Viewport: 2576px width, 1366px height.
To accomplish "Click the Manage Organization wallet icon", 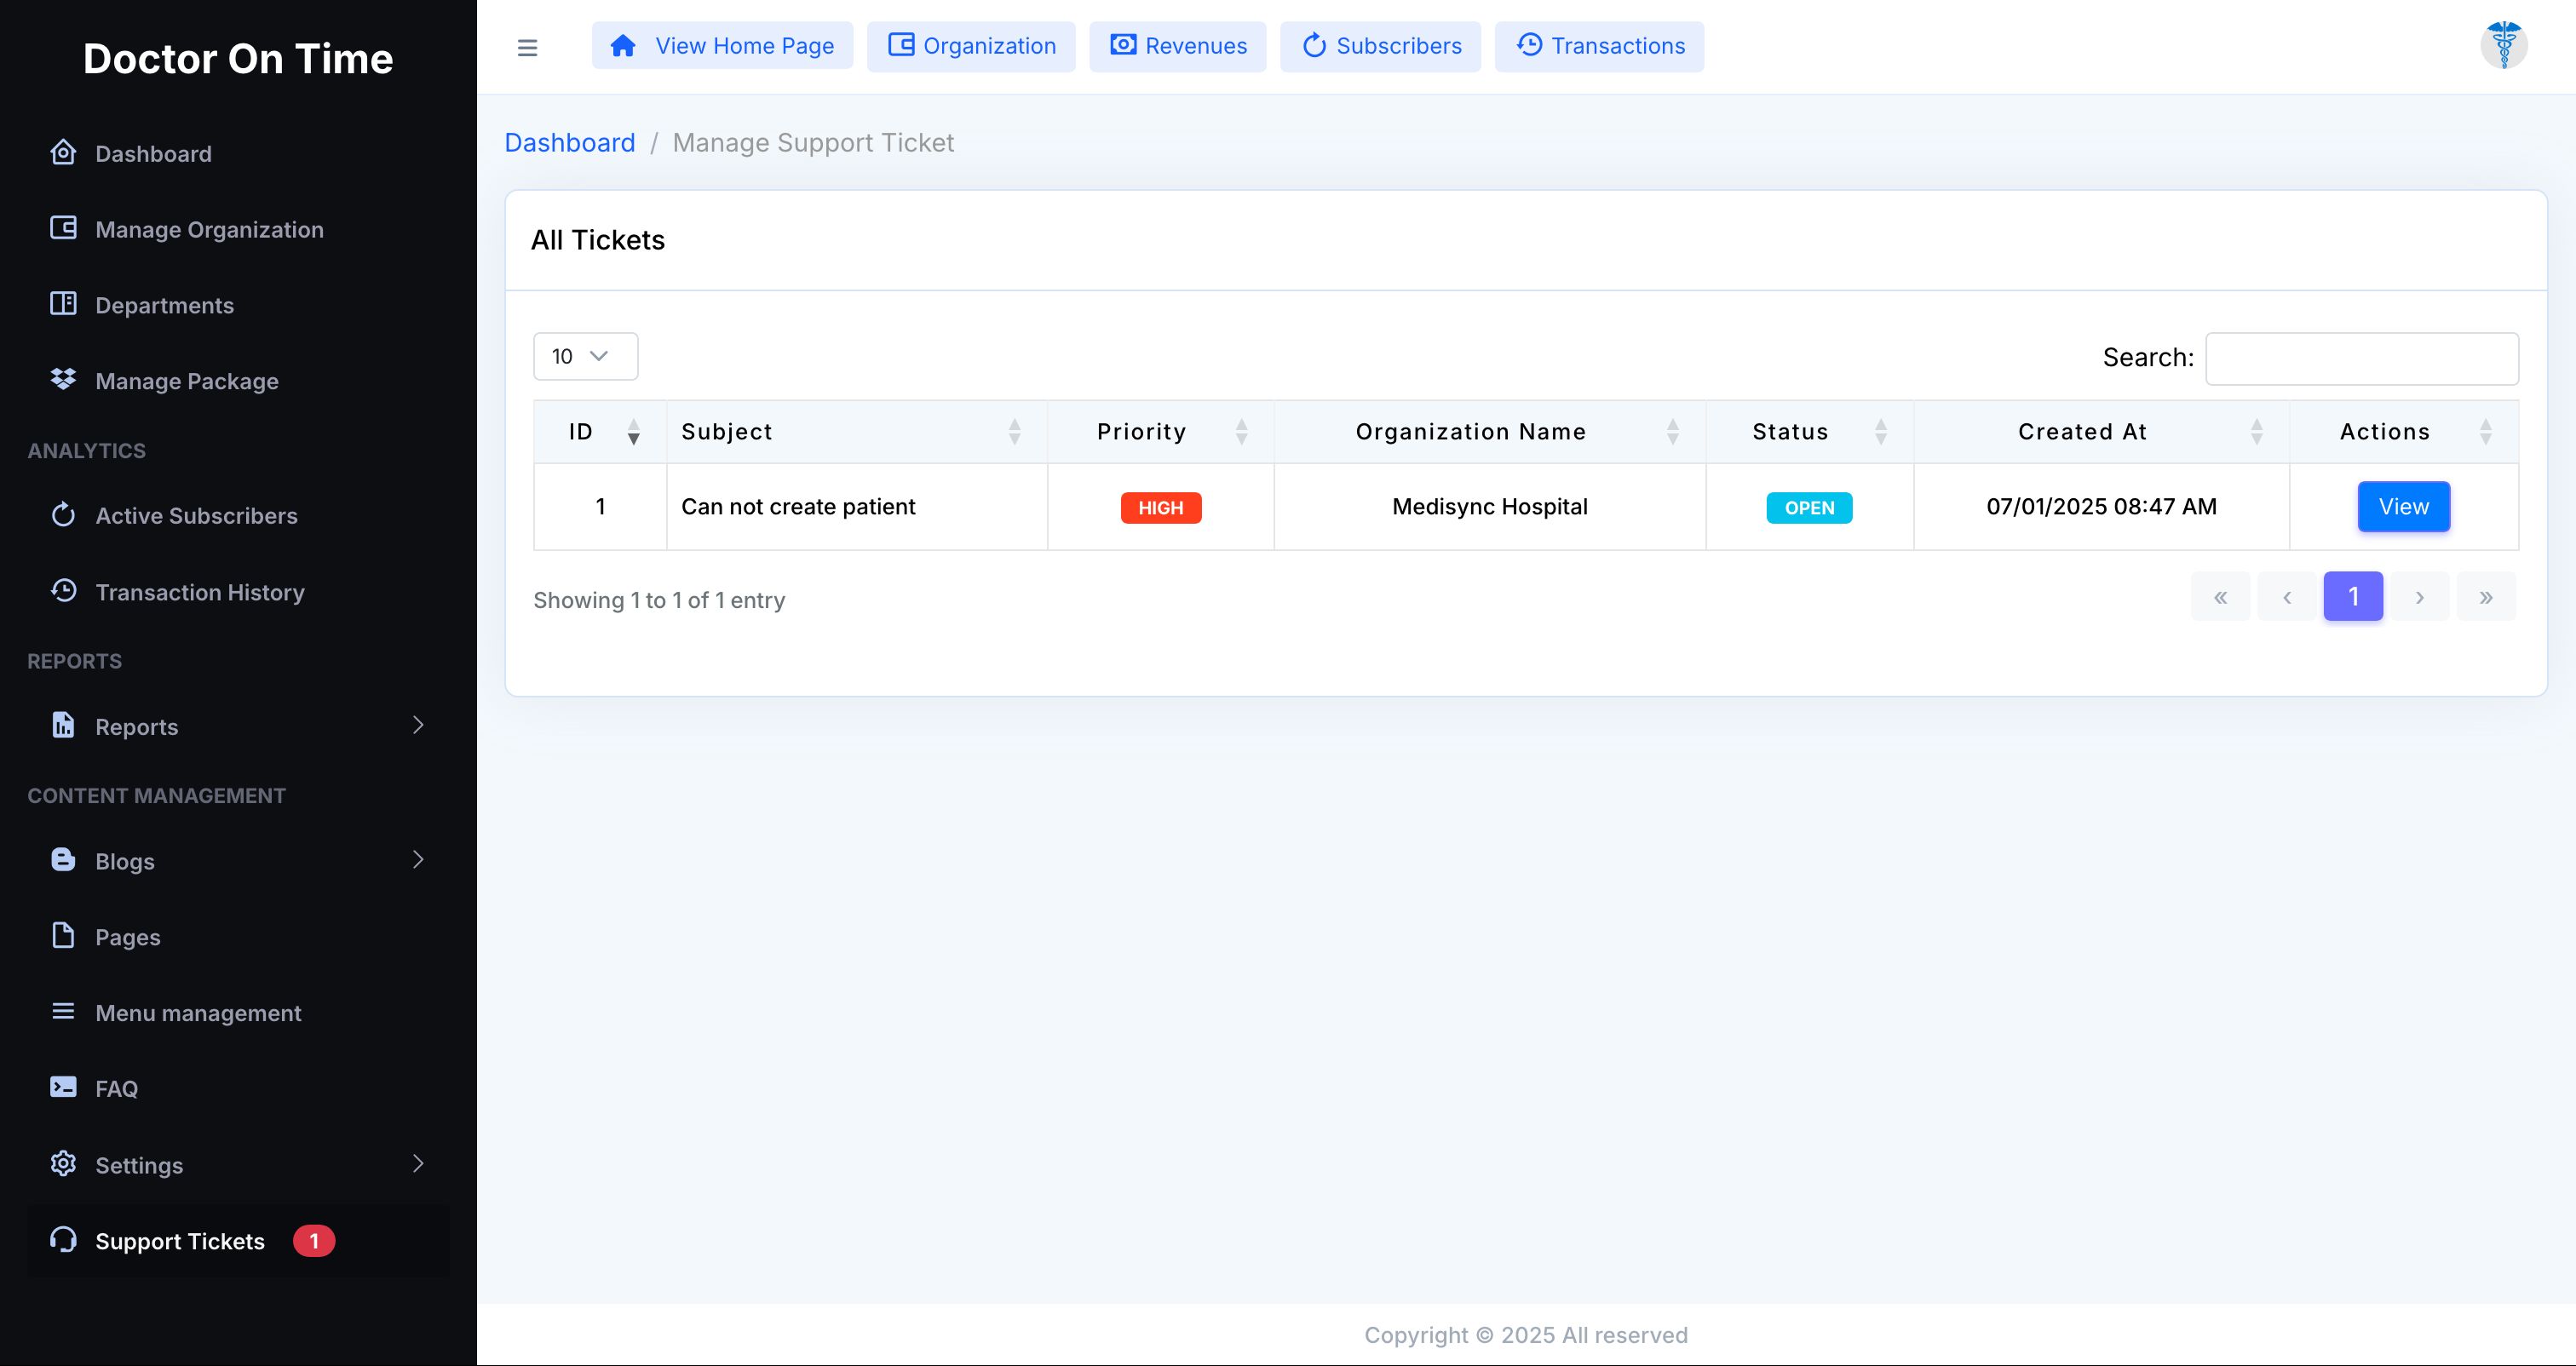I will point(63,228).
